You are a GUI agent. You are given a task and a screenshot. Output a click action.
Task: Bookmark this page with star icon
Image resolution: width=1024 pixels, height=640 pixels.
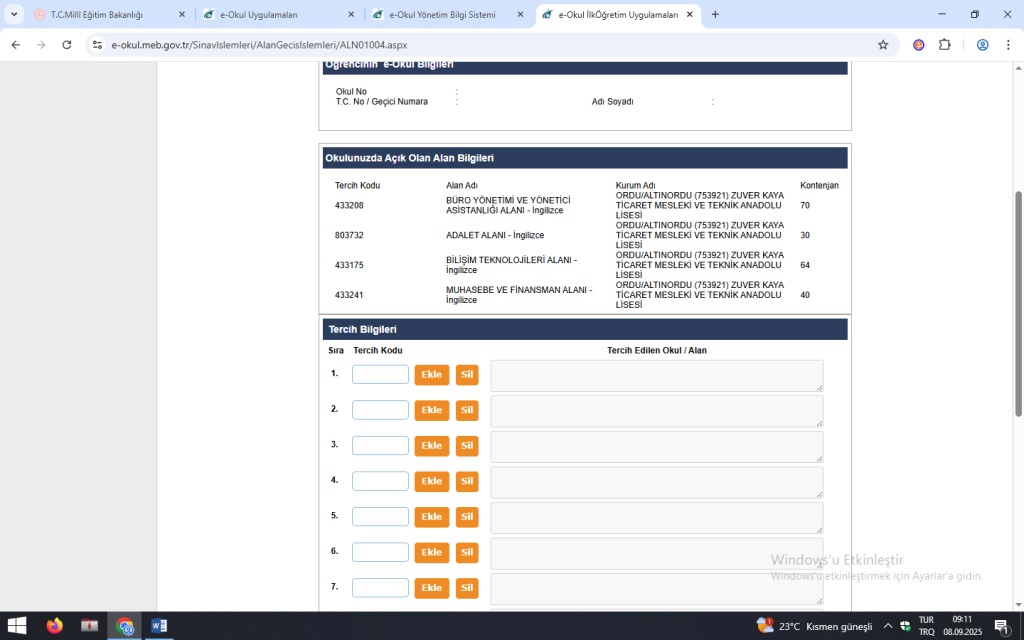tap(883, 45)
